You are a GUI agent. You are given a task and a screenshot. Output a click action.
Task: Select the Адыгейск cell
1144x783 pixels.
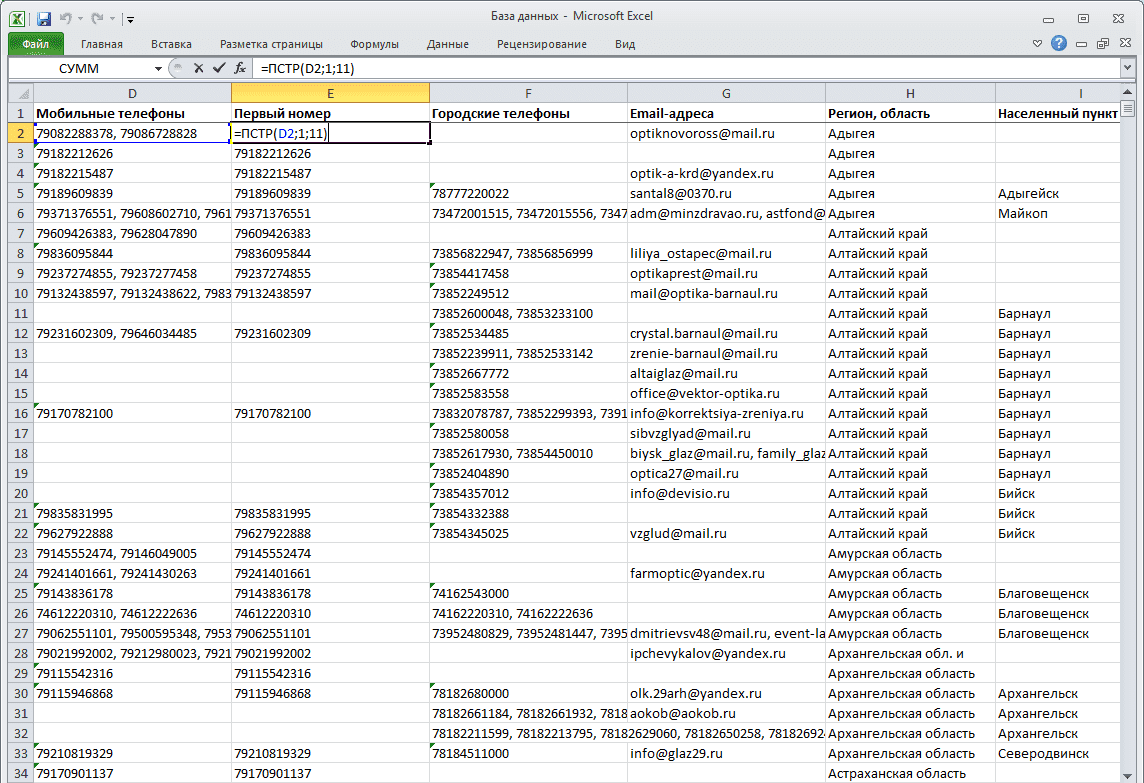point(1057,193)
